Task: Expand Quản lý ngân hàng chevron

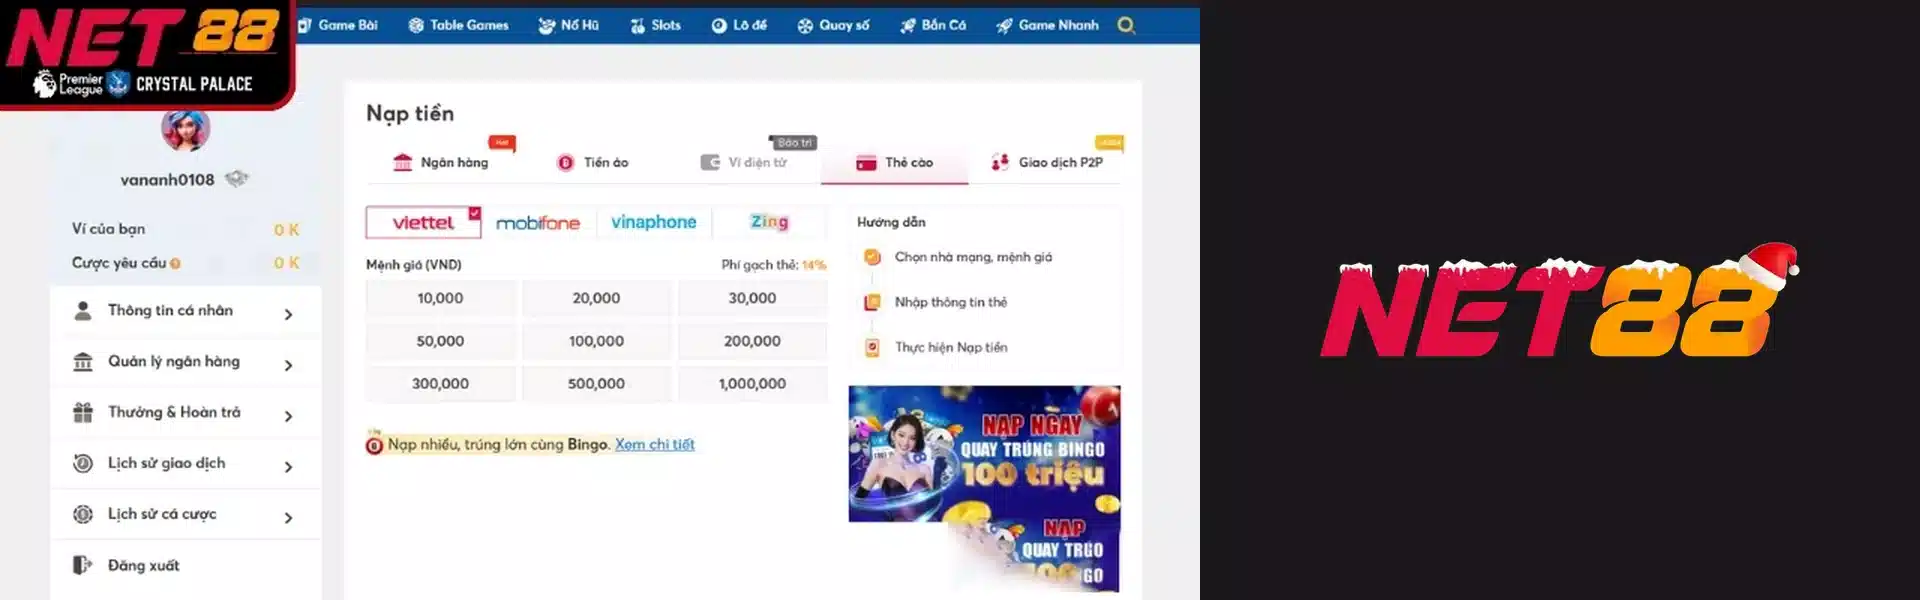Action: (x=288, y=365)
